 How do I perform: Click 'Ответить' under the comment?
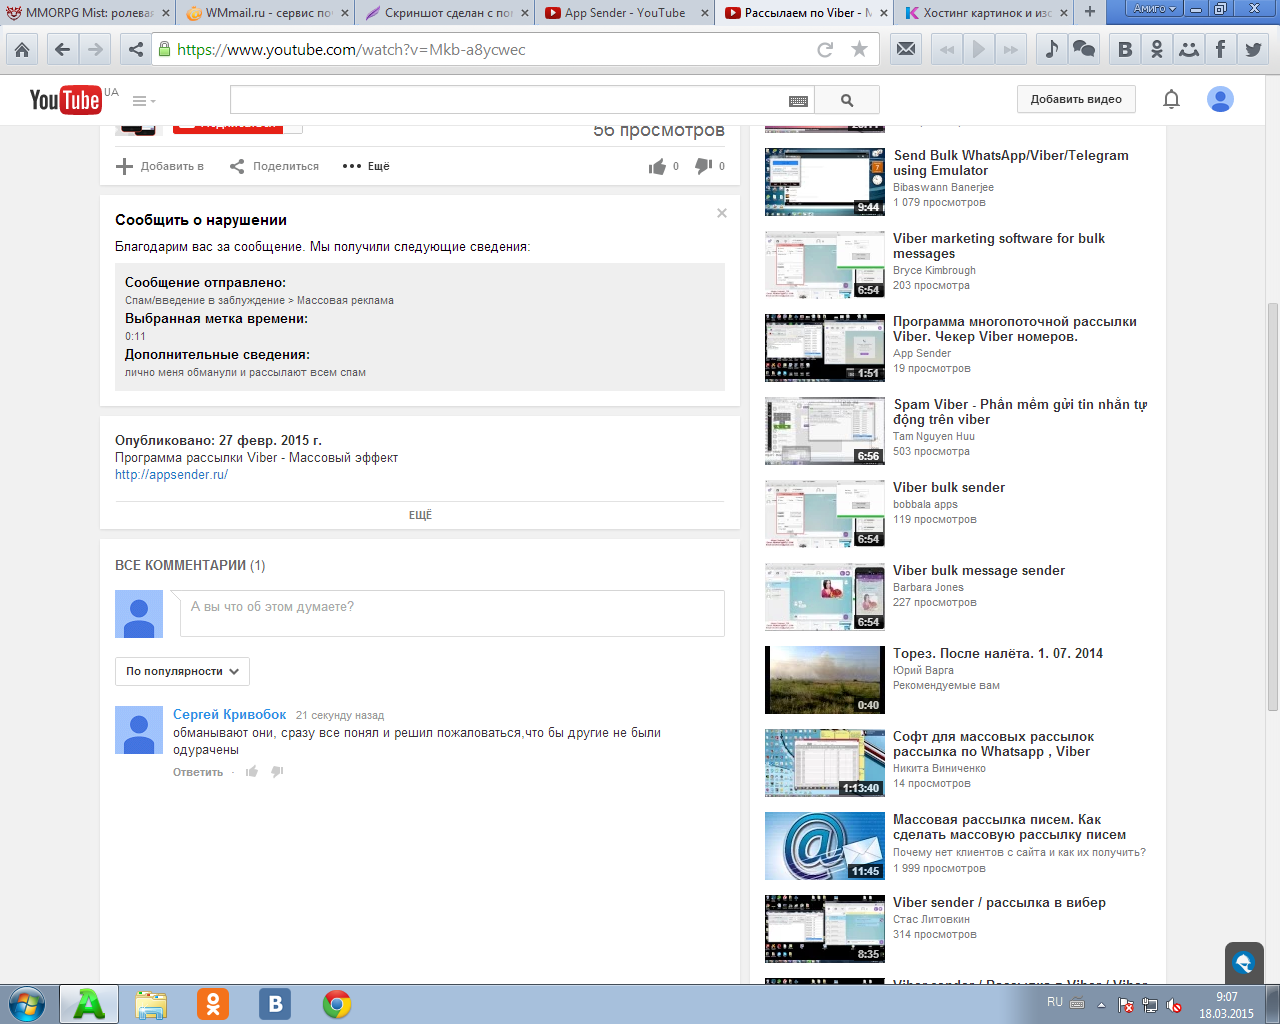pos(198,772)
